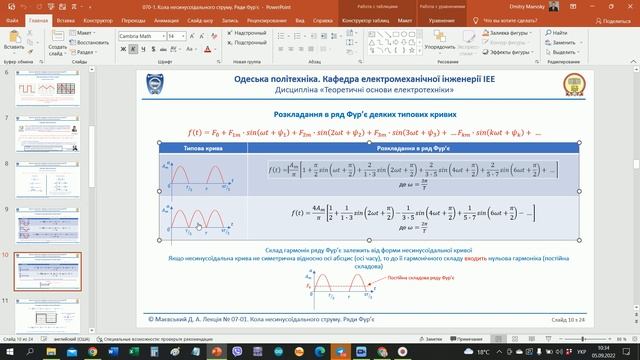
Task: Select the star shape in shapes gallery
Action: 411,51
